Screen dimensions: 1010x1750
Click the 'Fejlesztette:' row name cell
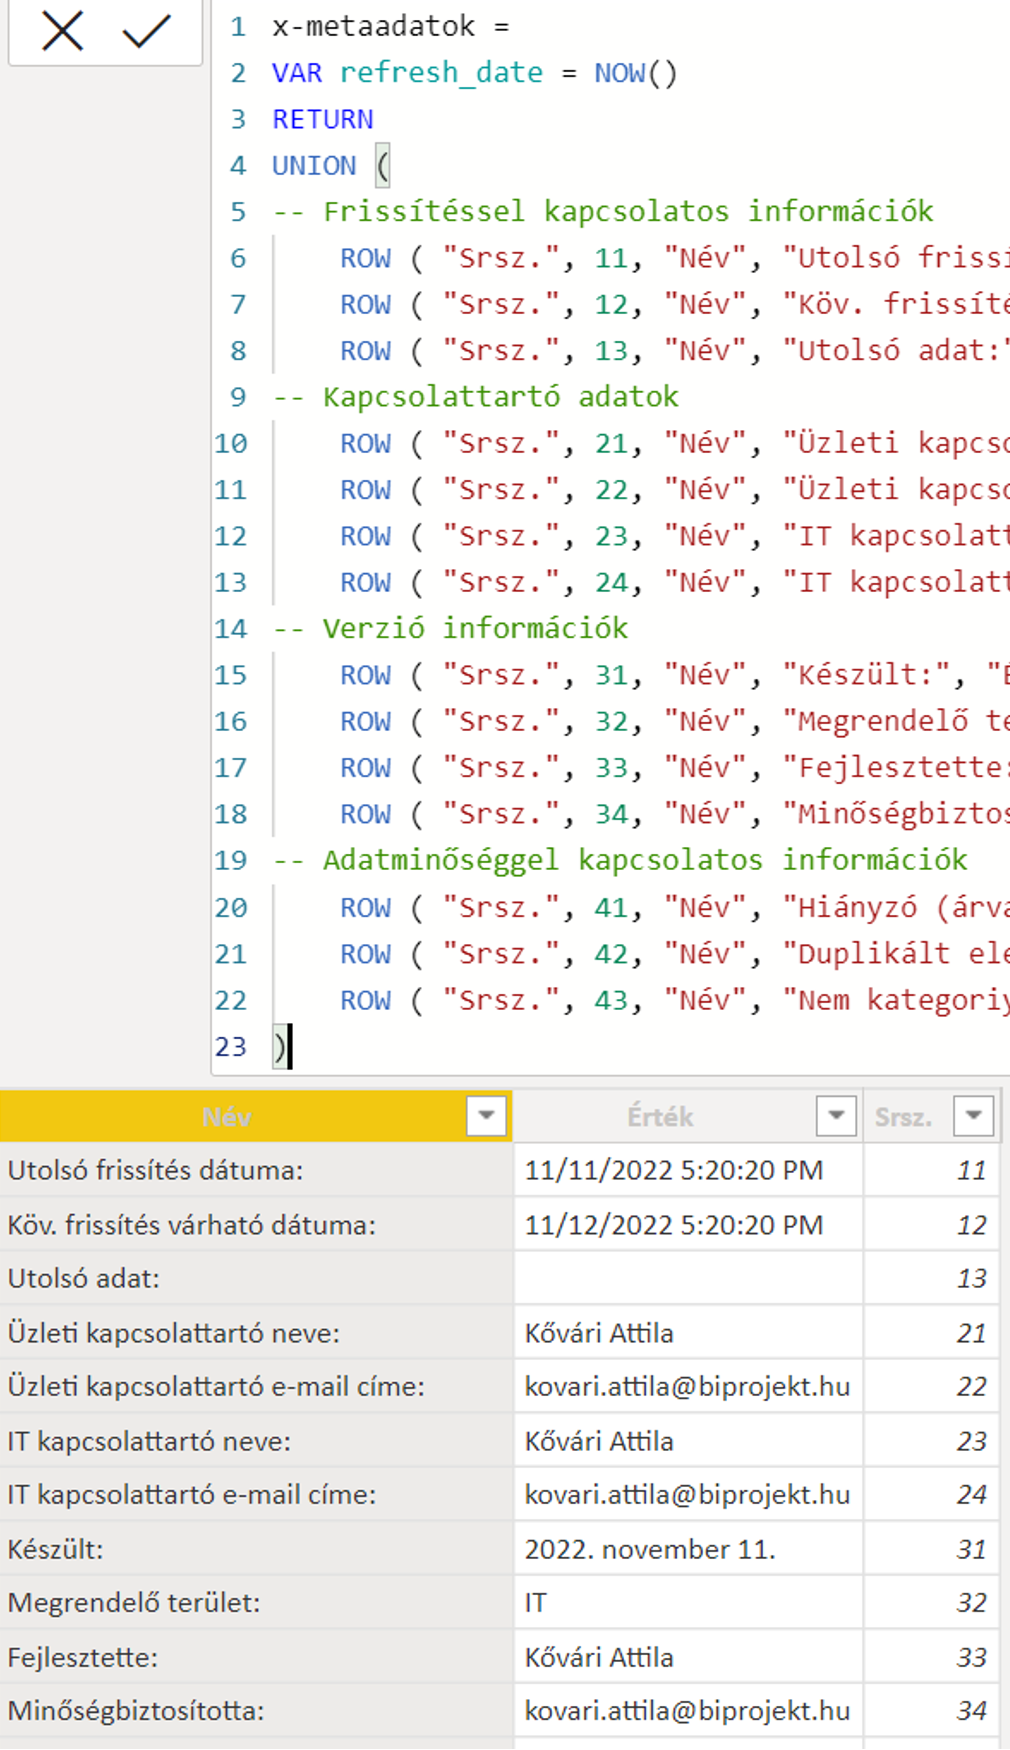[x=85, y=1657]
